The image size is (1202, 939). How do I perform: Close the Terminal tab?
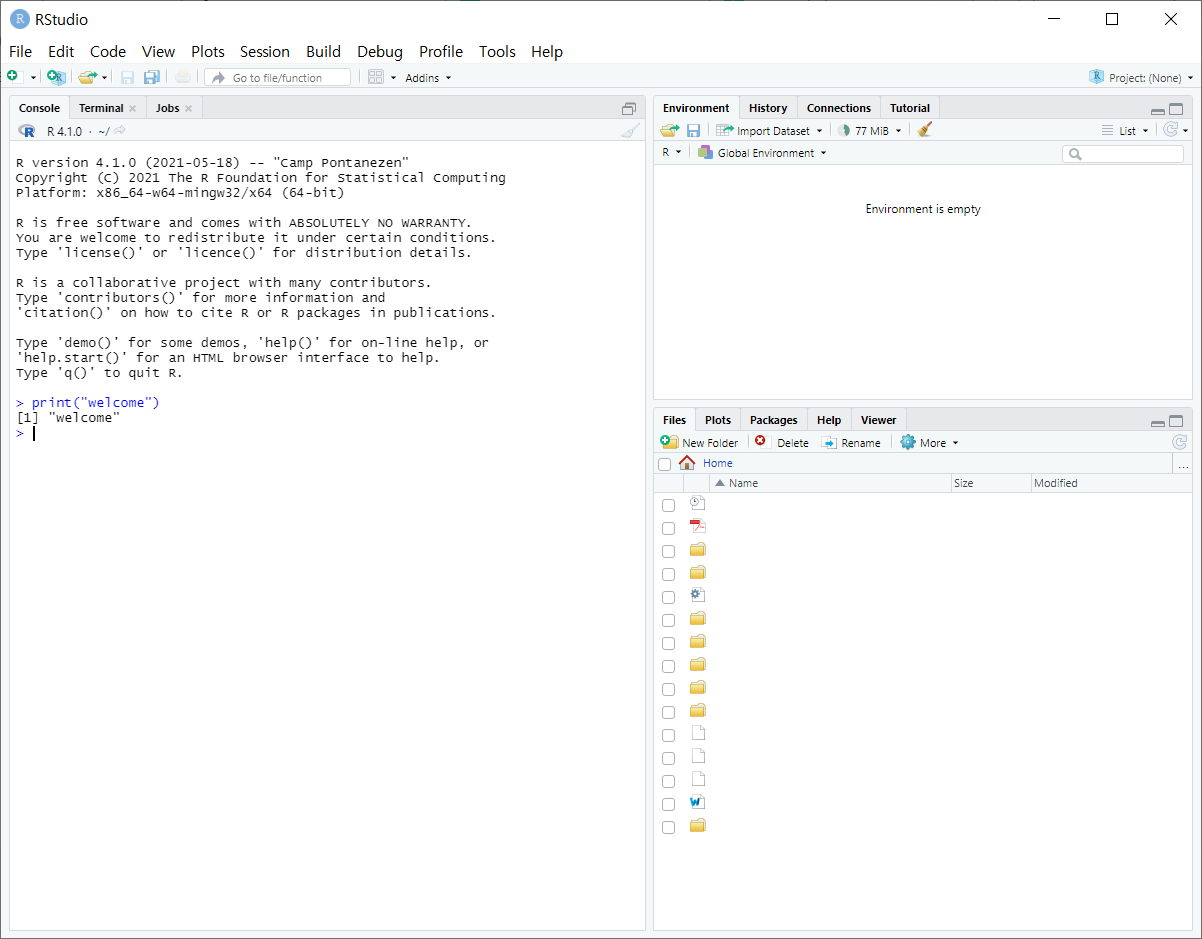132,109
